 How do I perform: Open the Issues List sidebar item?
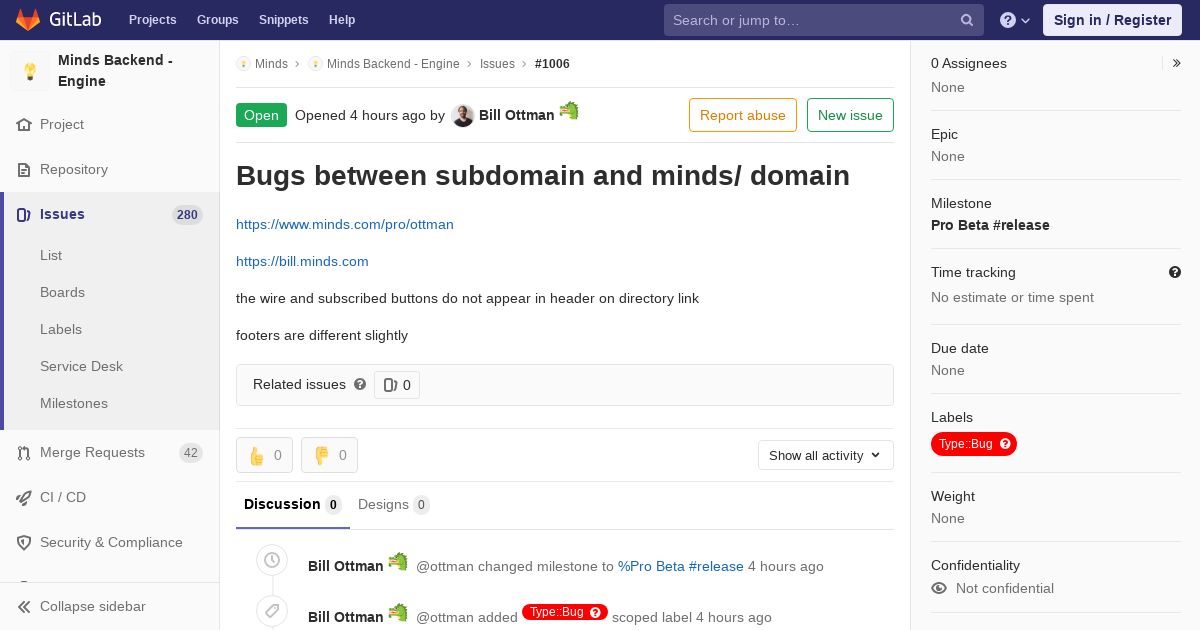tap(51, 255)
